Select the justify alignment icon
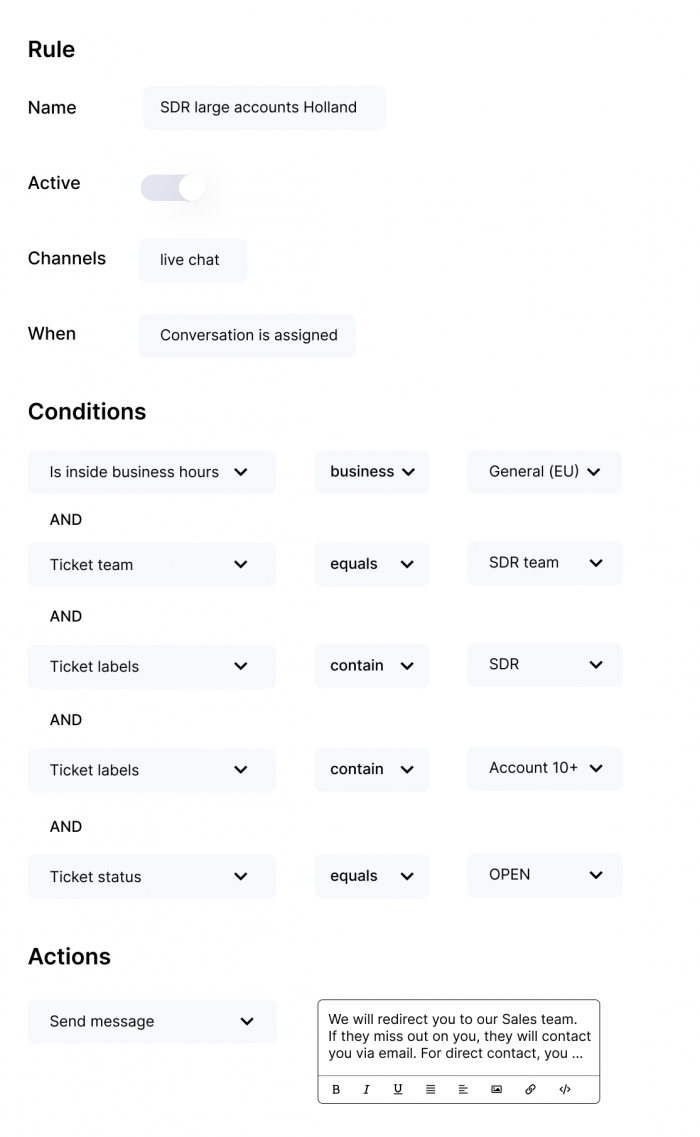 coord(430,1089)
